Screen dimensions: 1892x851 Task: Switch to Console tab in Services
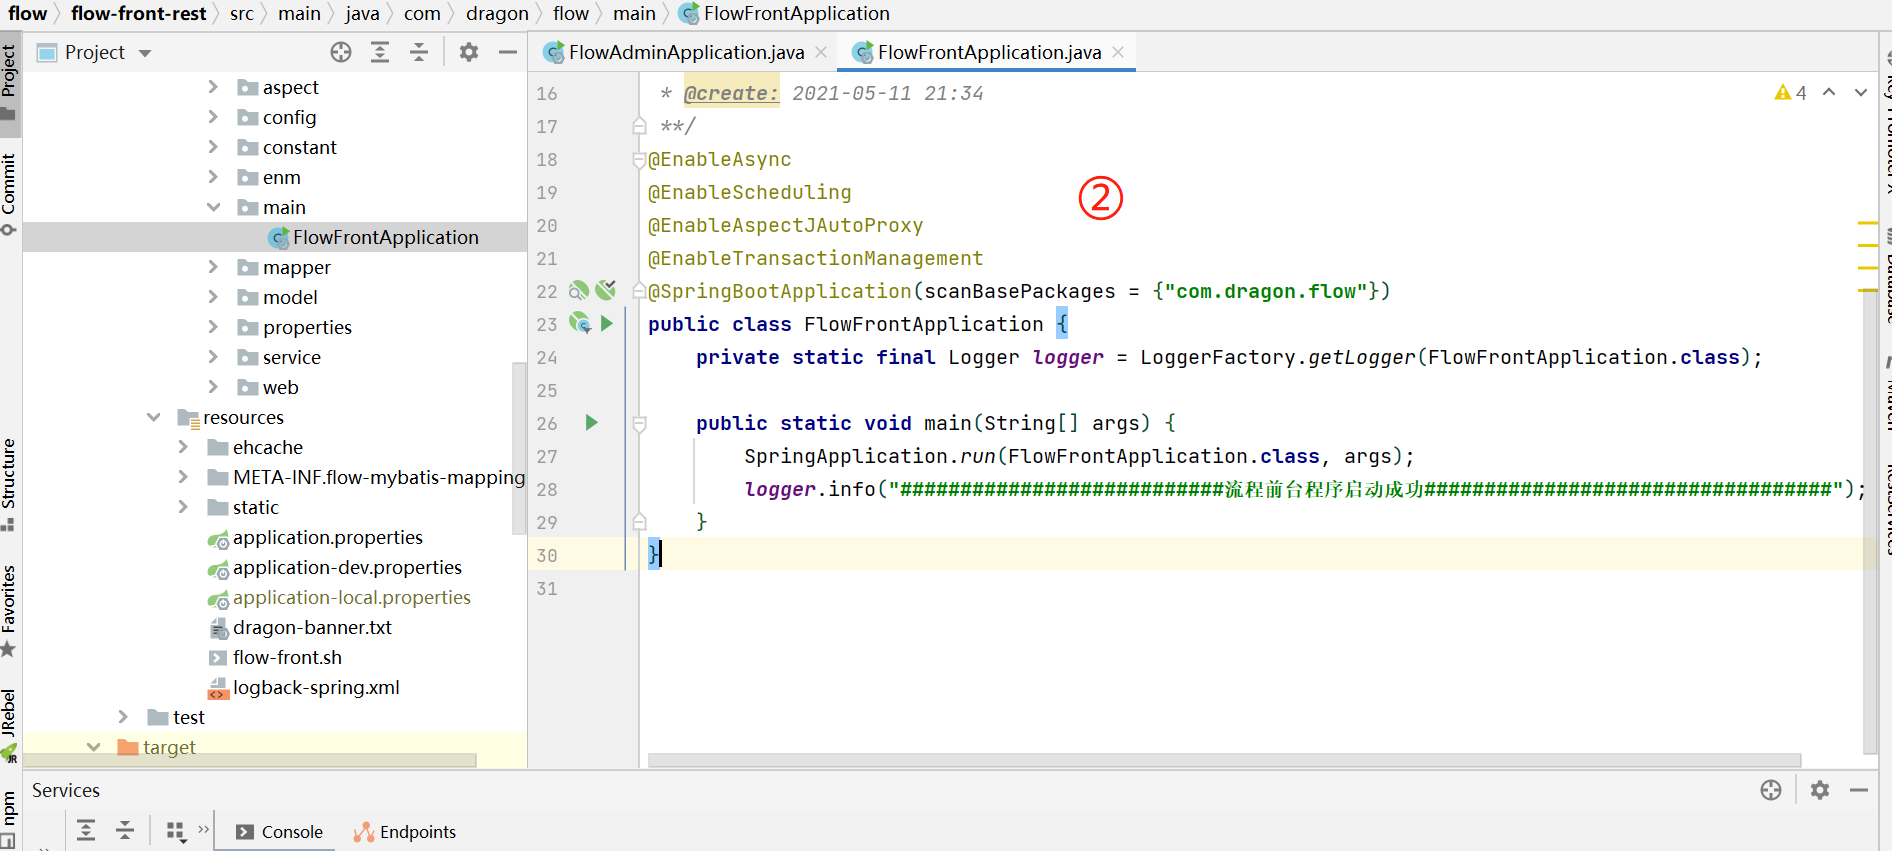click(279, 832)
